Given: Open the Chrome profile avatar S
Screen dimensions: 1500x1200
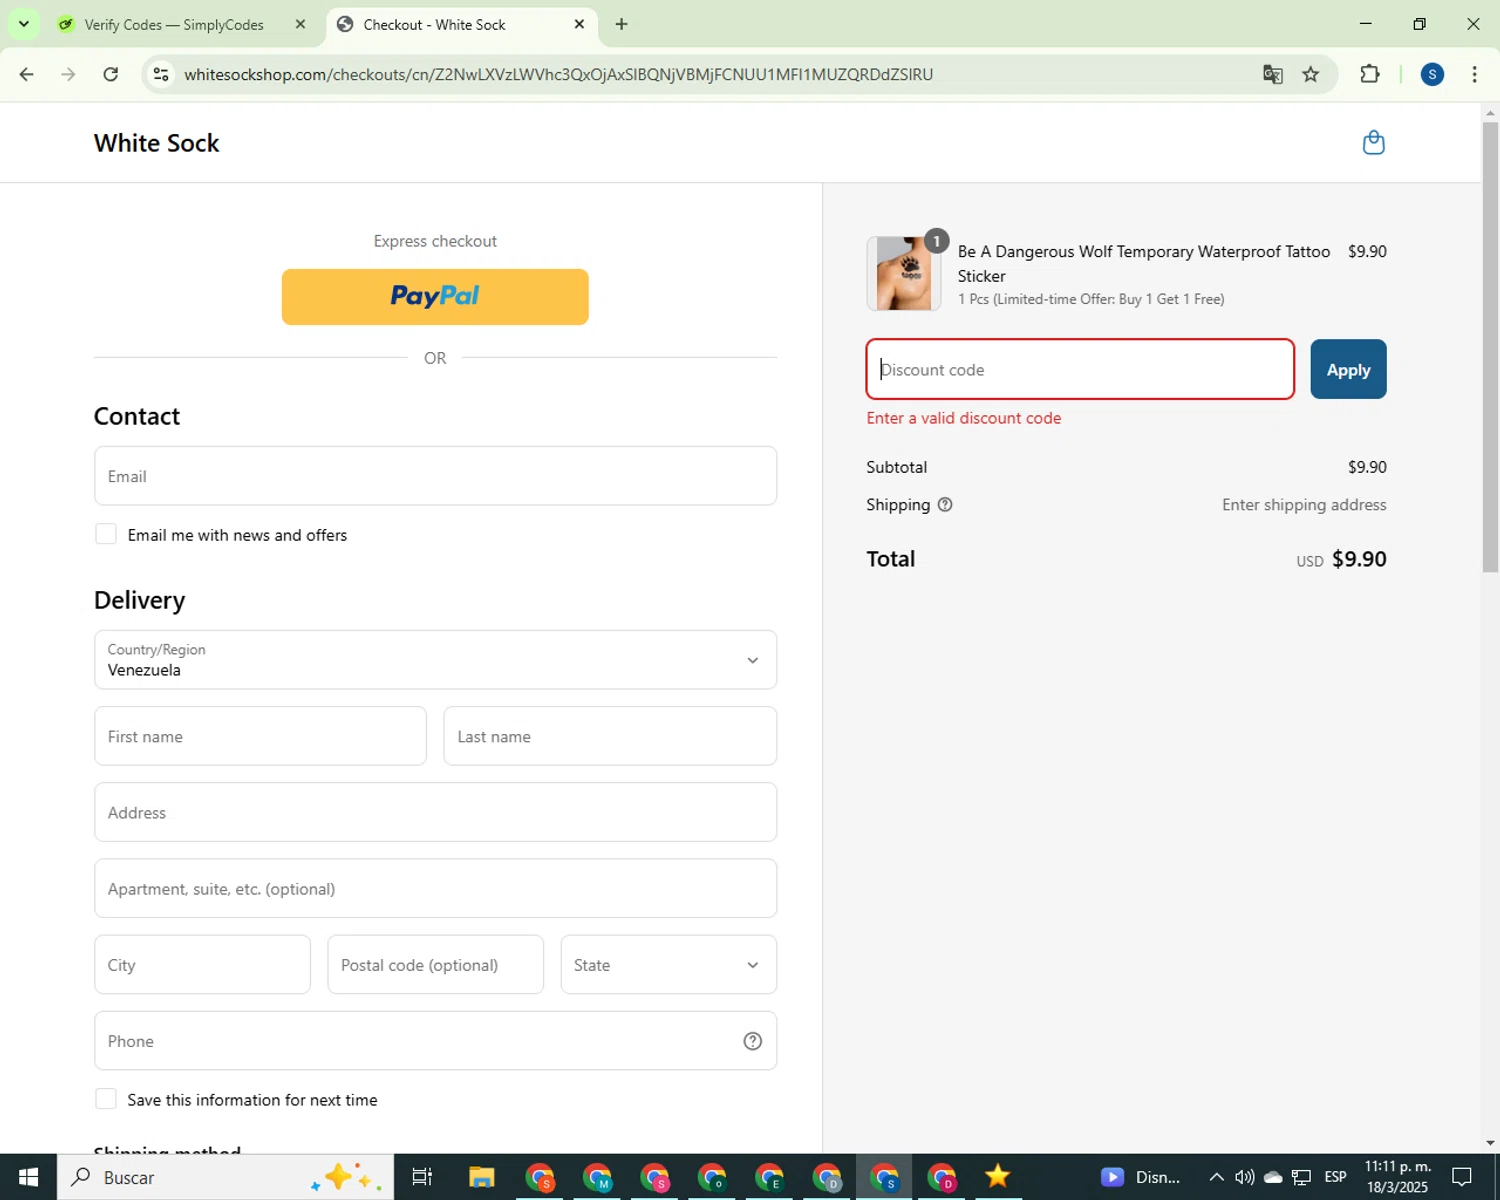Looking at the screenshot, I should click(x=1432, y=74).
